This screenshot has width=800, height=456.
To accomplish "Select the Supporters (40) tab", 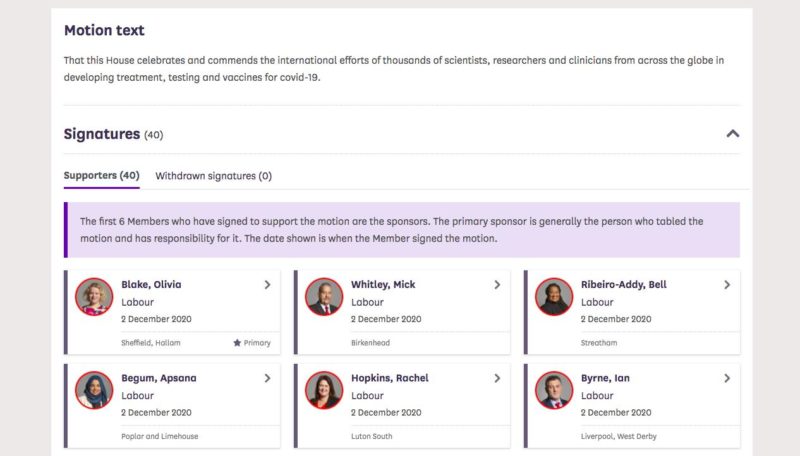I will click(x=101, y=176).
